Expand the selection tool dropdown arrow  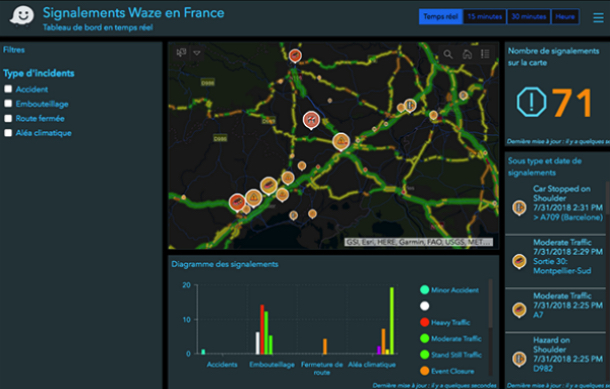pos(197,53)
